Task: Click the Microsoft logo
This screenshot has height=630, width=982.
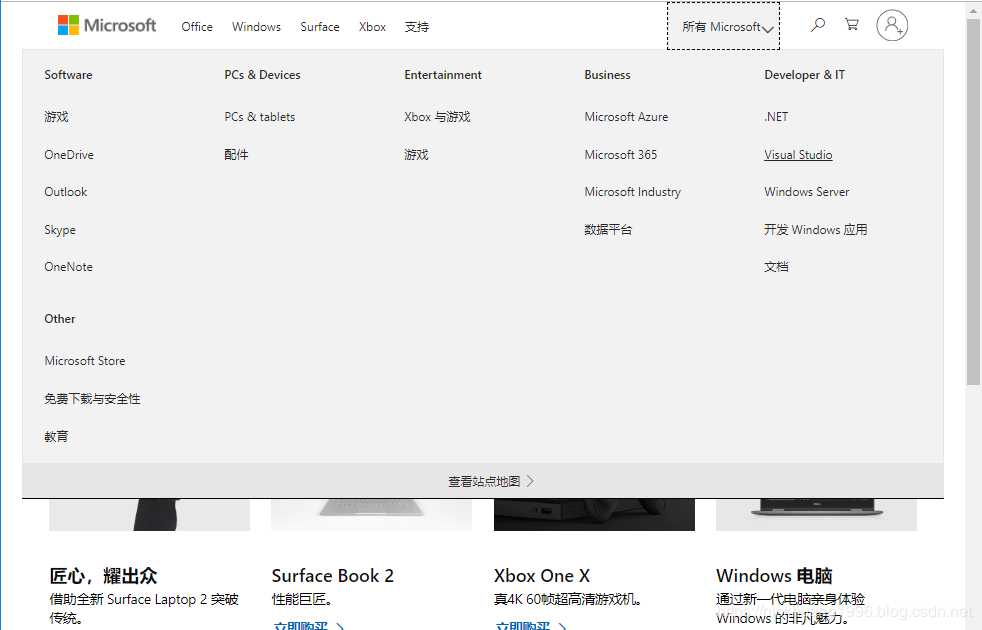Action: [106, 25]
